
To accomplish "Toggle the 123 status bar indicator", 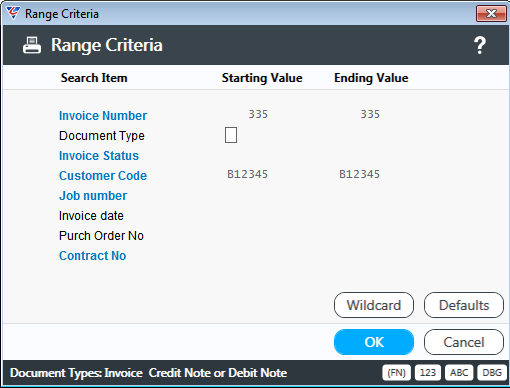I will click(x=428, y=372).
